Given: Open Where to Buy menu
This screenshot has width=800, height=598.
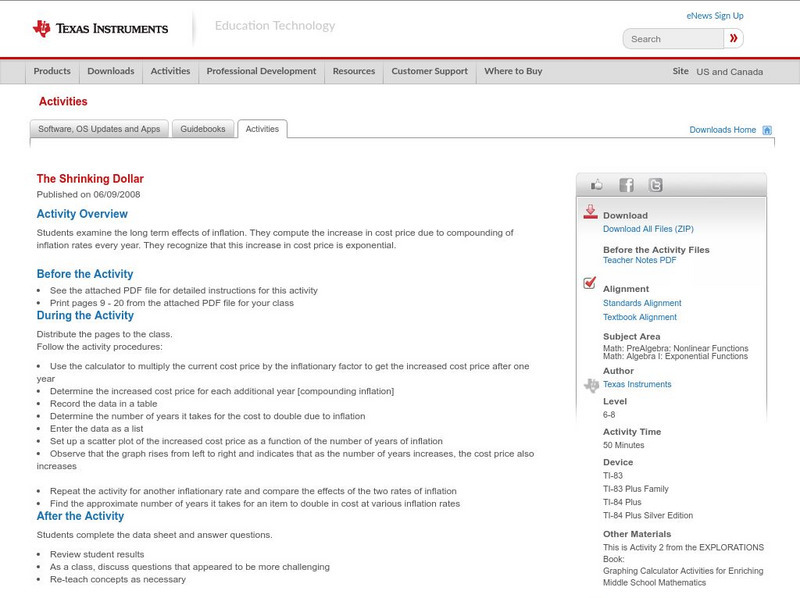Looking at the screenshot, I should [x=513, y=71].
